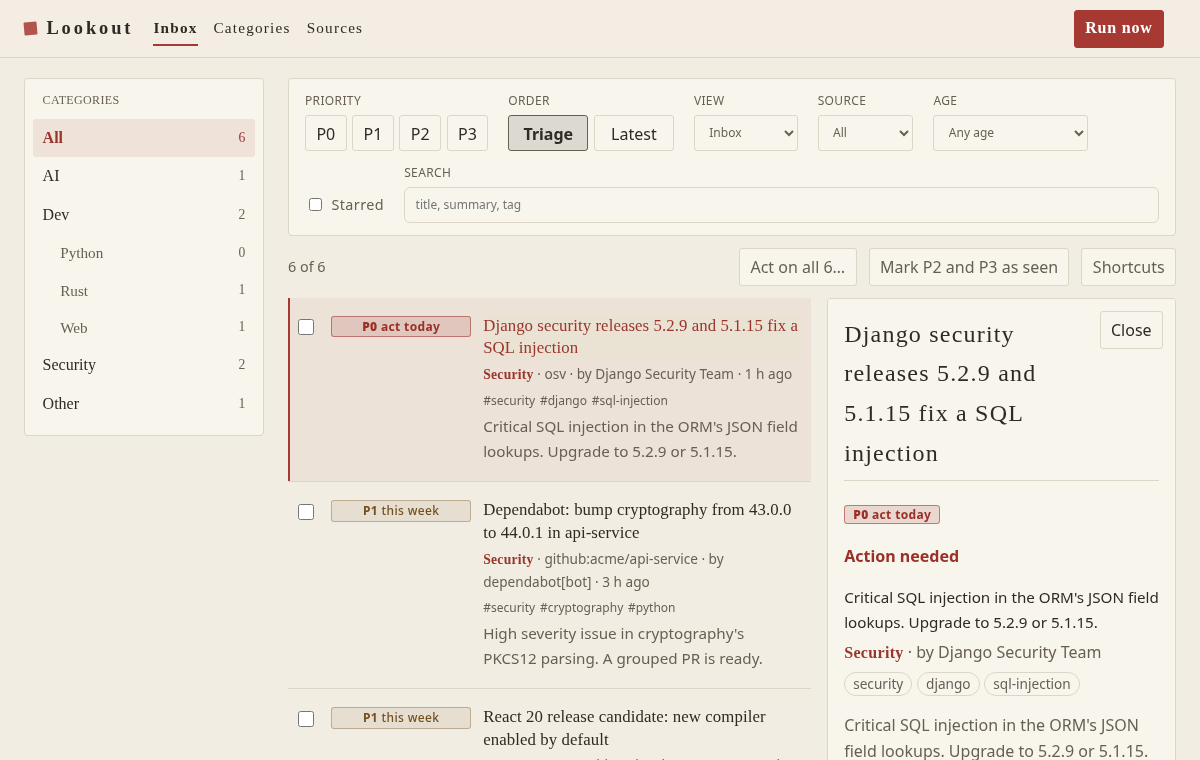Open React 20 release candidate title
The height and width of the screenshot is (760, 1200).
(625, 728)
